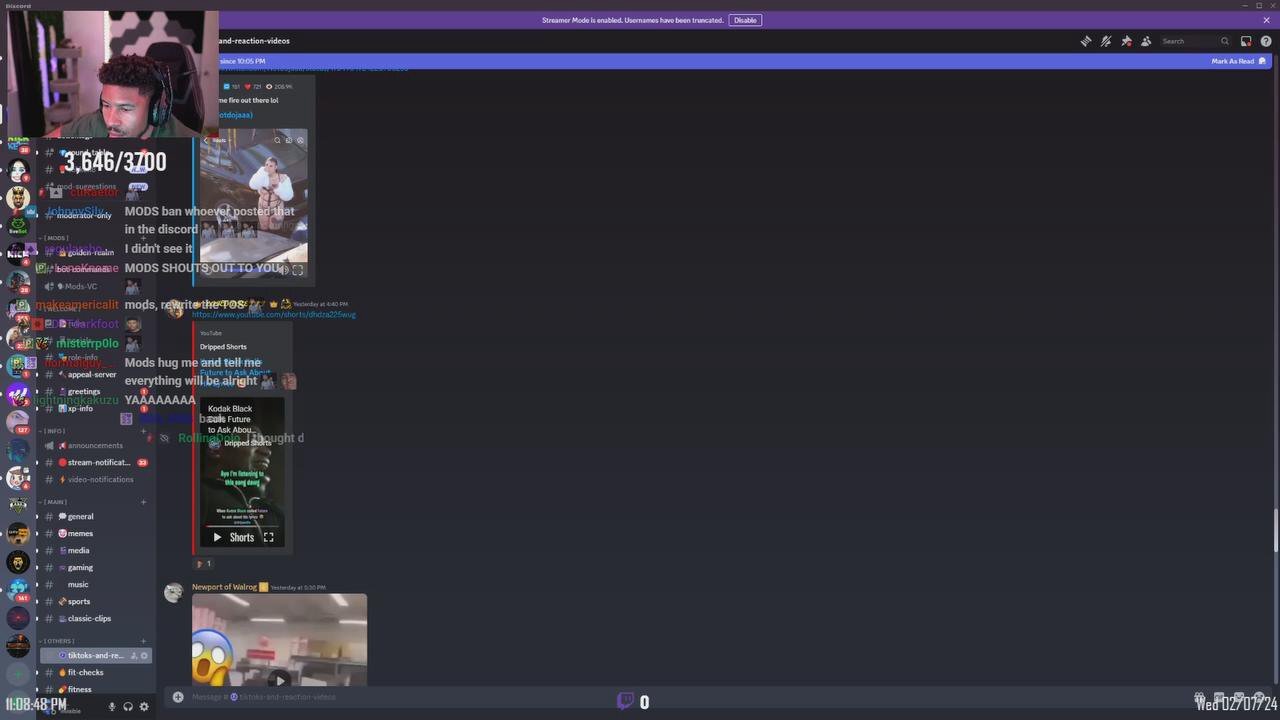
Task: Open pinned messages icon
Action: click(1126, 41)
